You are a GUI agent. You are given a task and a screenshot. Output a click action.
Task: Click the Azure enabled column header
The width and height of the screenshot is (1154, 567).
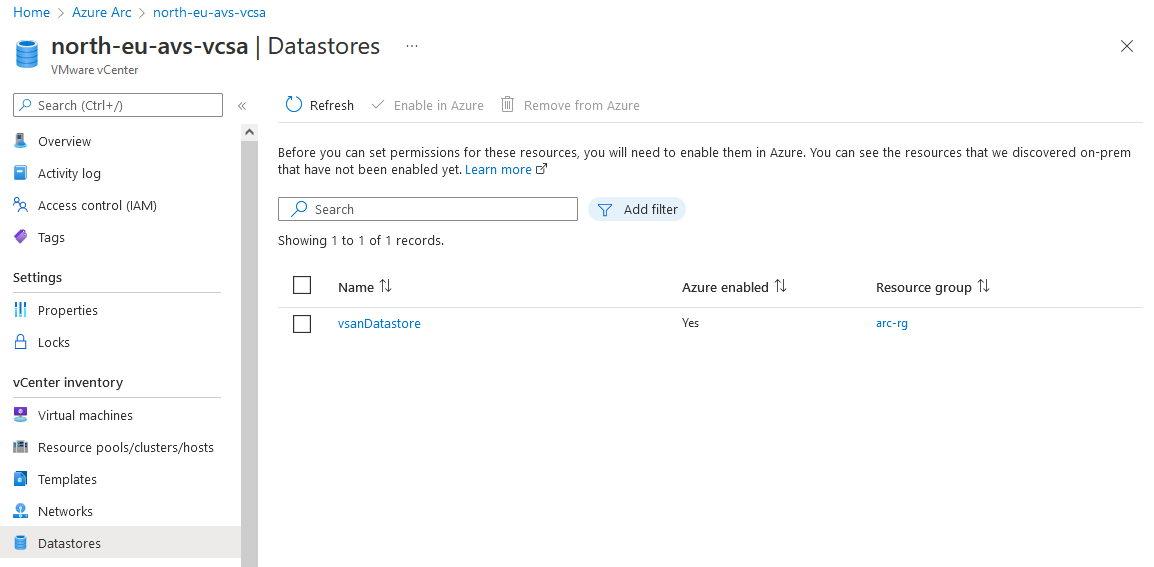click(725, 287)
